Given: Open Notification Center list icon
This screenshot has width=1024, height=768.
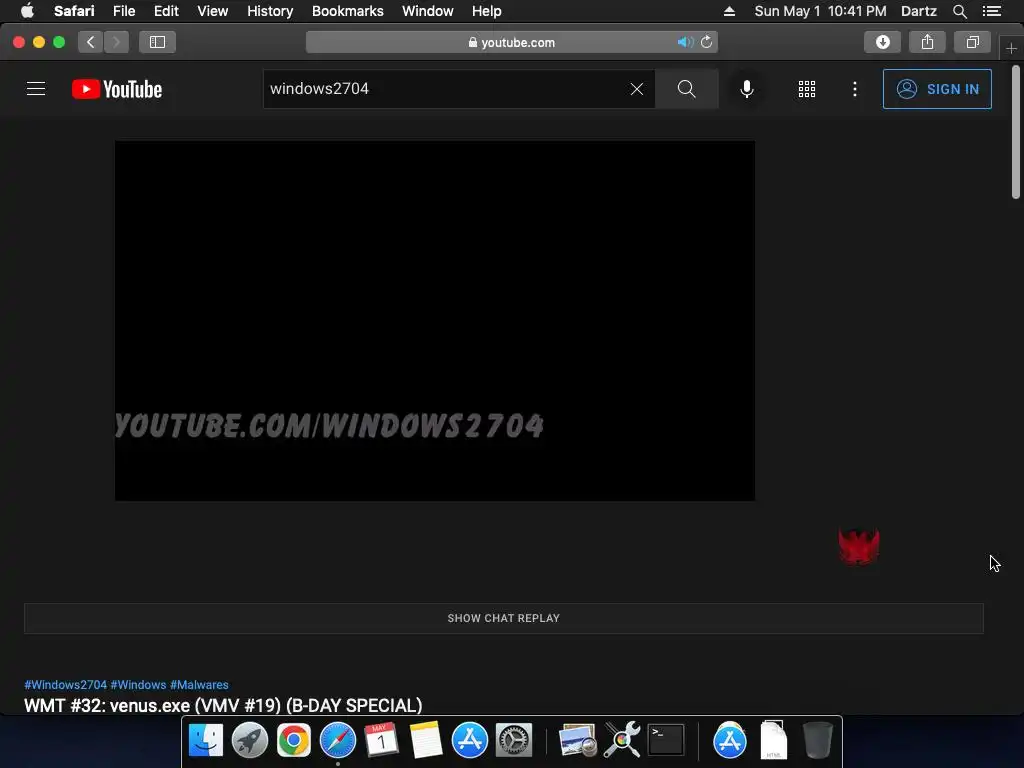Looking at the screenshot, I should [x=991, y=11].
